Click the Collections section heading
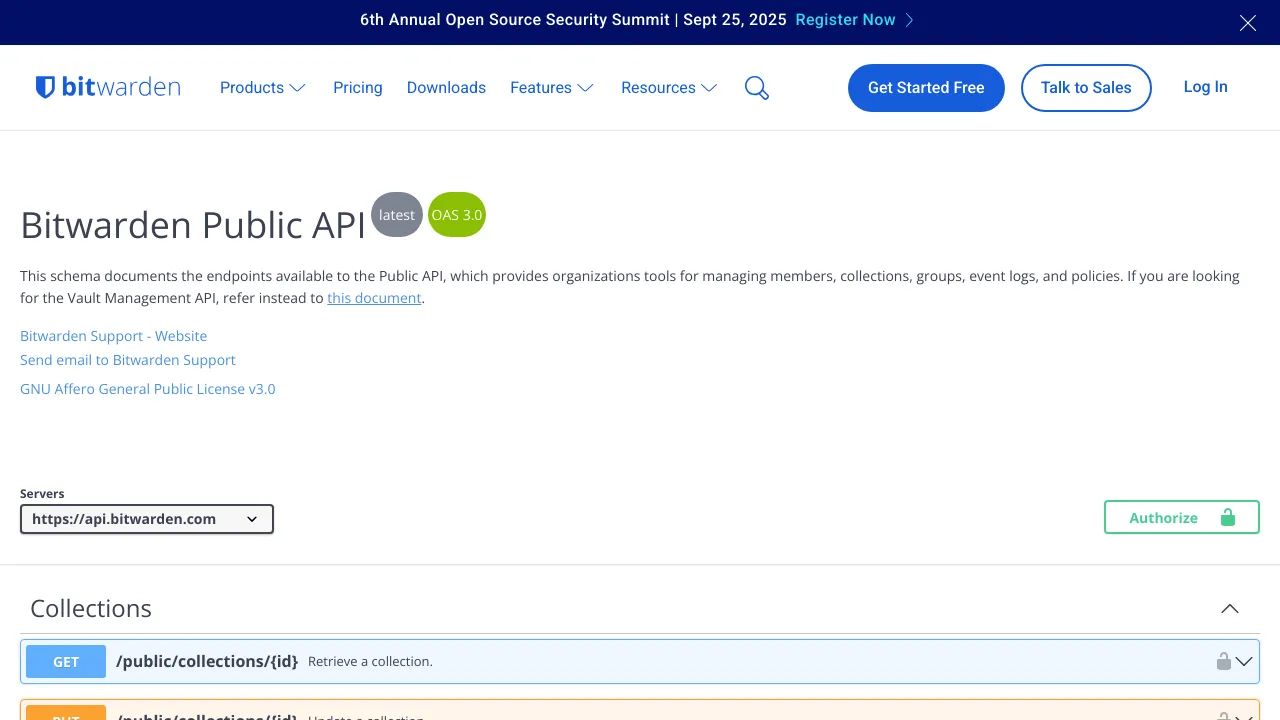The height and width of the screenshot is (720, 1280). (91, 608)
